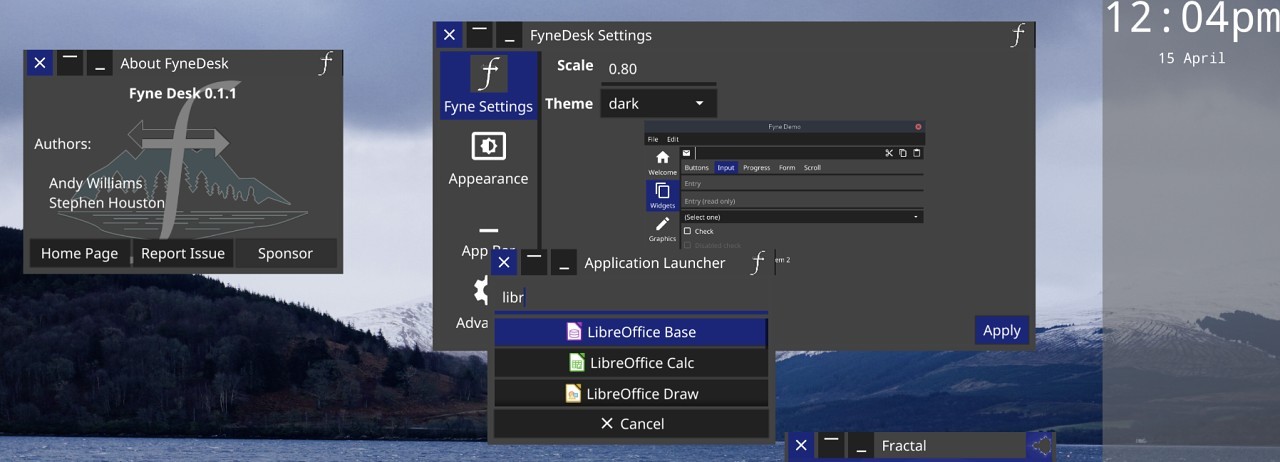Click the Fyne logo in Launcher title bar
This screenshot has width=1280, height=462.
tap(758, 263)
